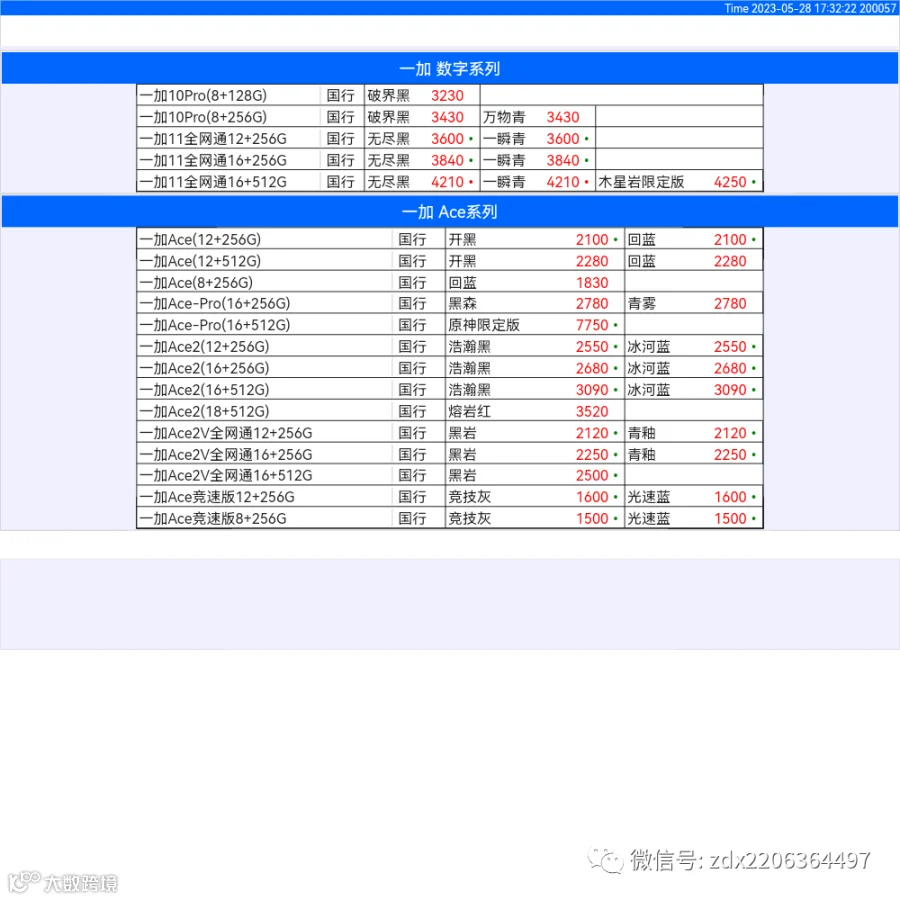Click the '一加11全网通12+256G' model name

(213, 139)
